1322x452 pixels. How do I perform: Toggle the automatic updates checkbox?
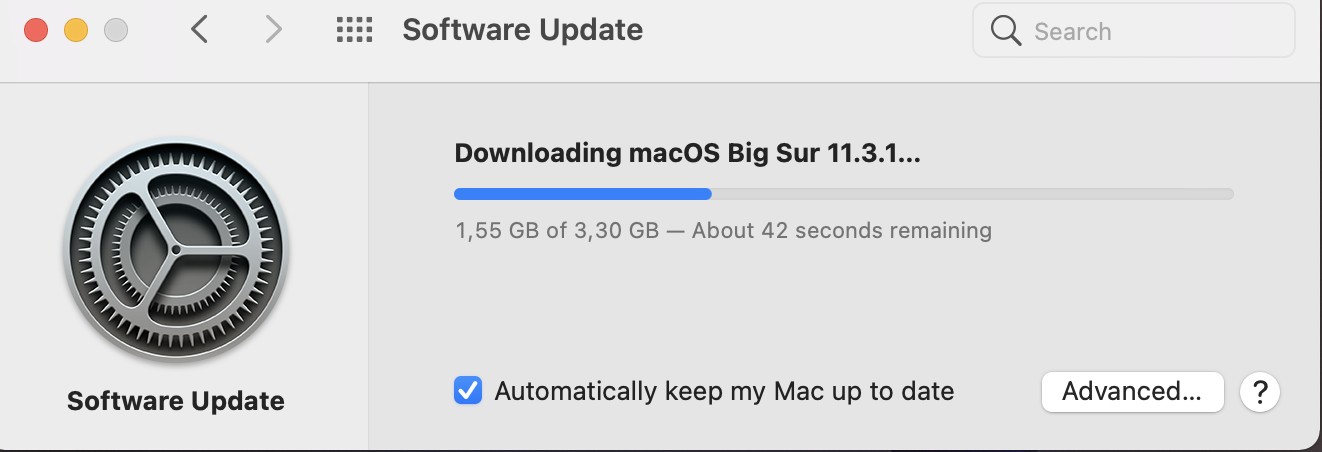[468, 391]
